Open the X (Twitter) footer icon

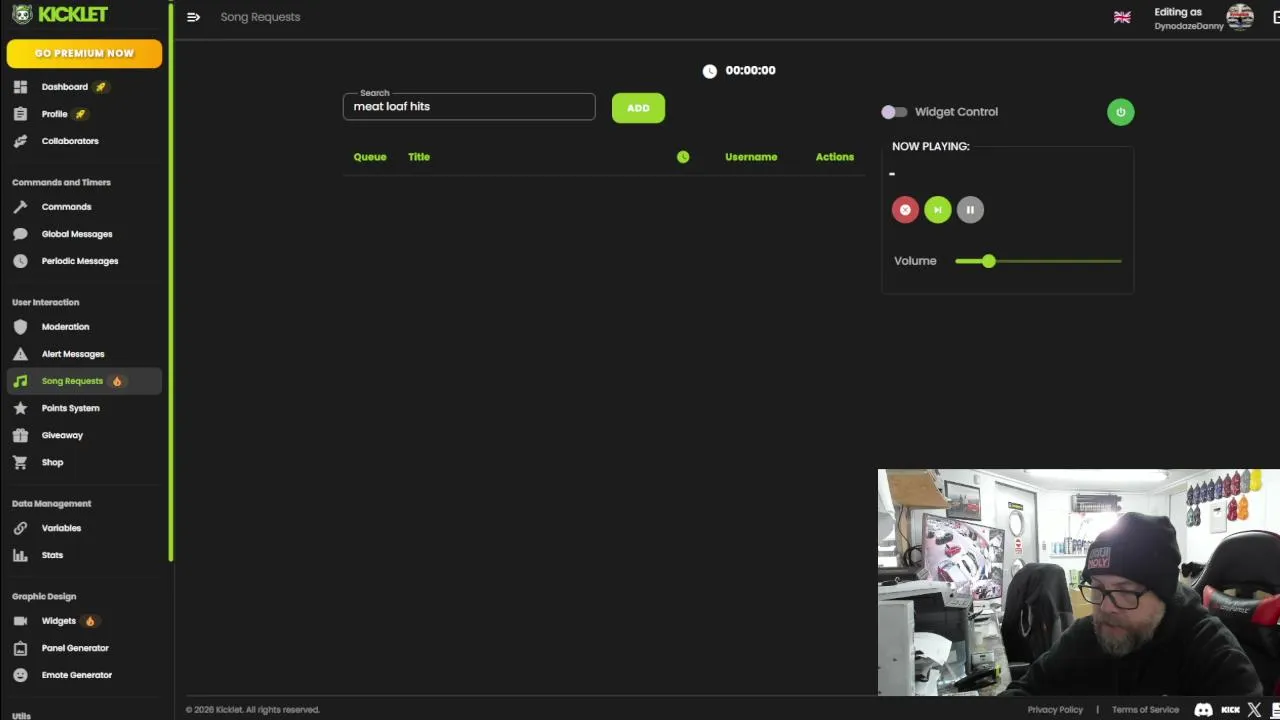pyautogui.click(x=1255, y=710)
